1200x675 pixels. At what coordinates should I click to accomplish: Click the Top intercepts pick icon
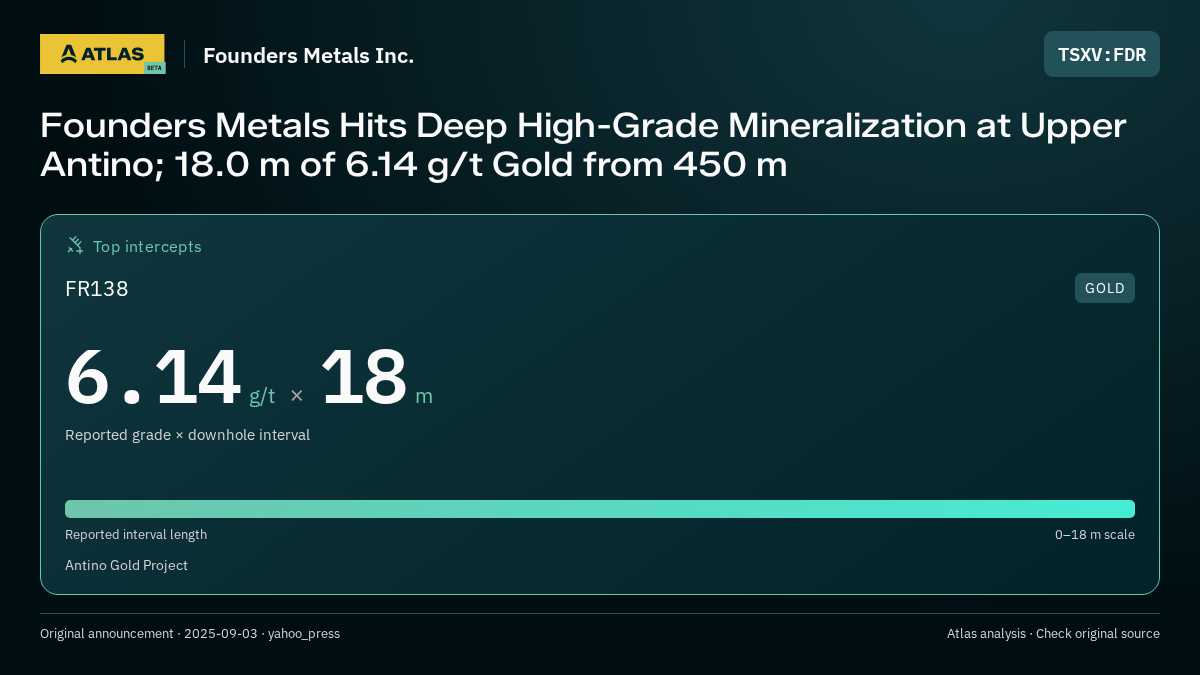pos(75,245)
